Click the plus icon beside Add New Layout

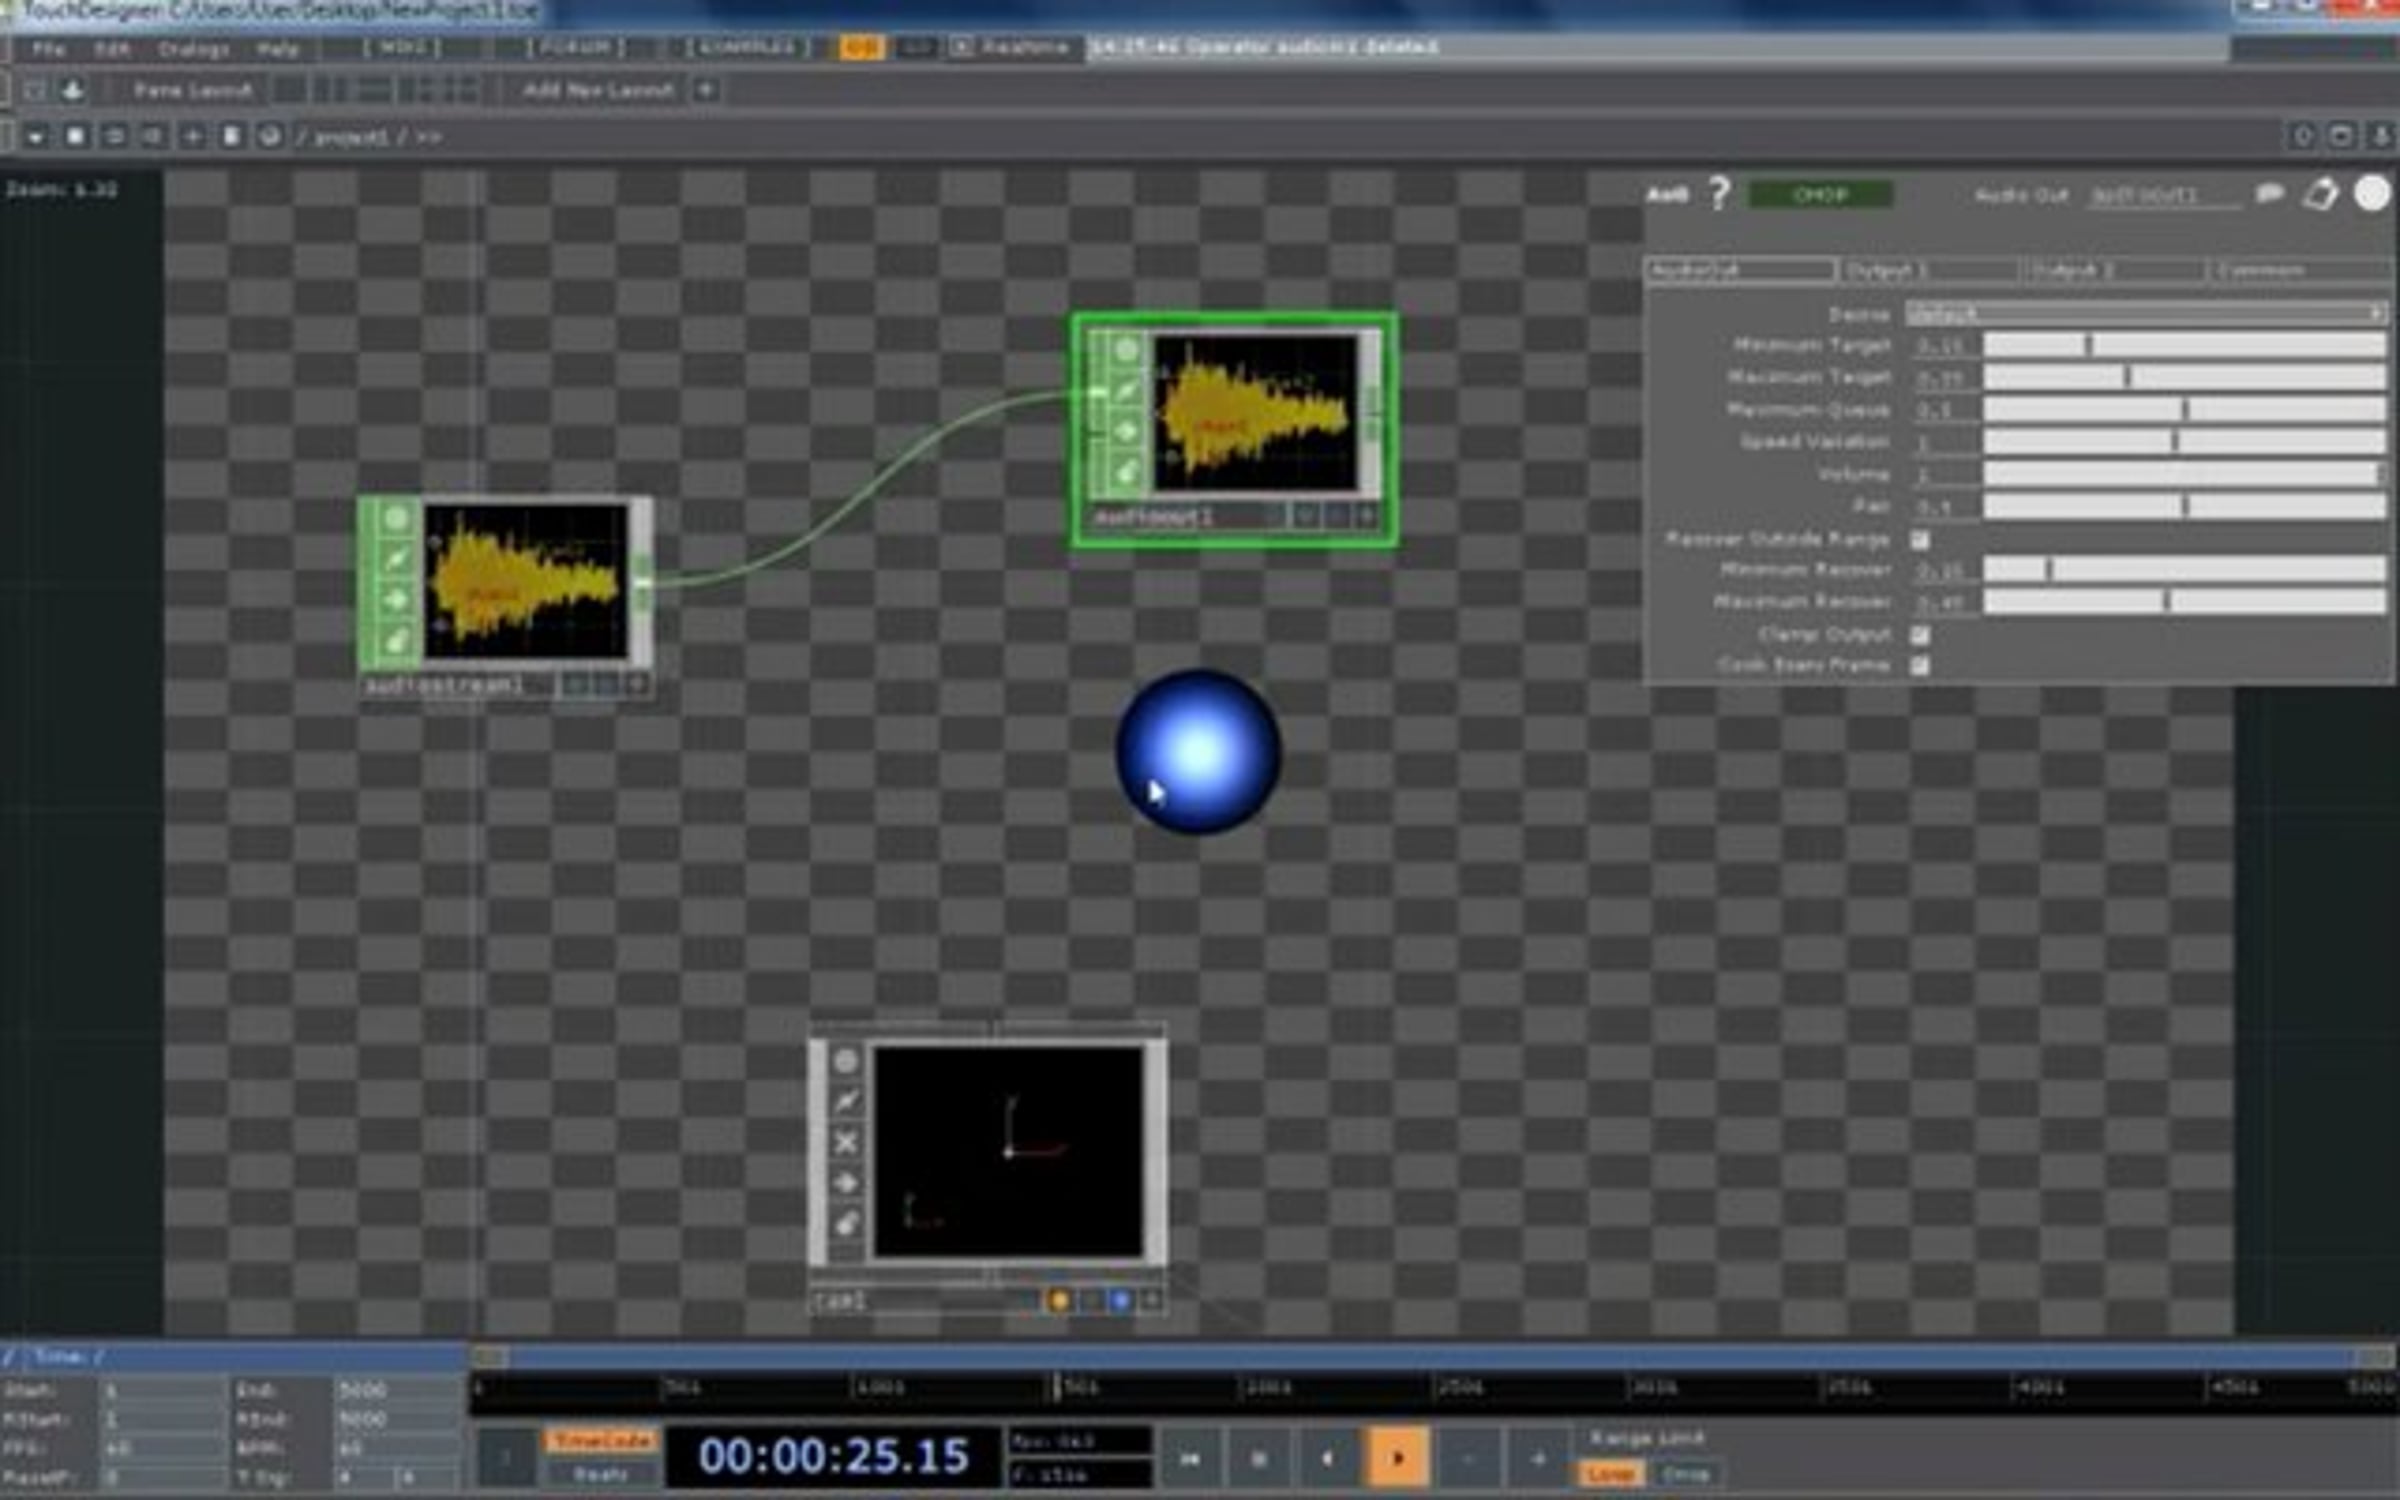point(705,90)
